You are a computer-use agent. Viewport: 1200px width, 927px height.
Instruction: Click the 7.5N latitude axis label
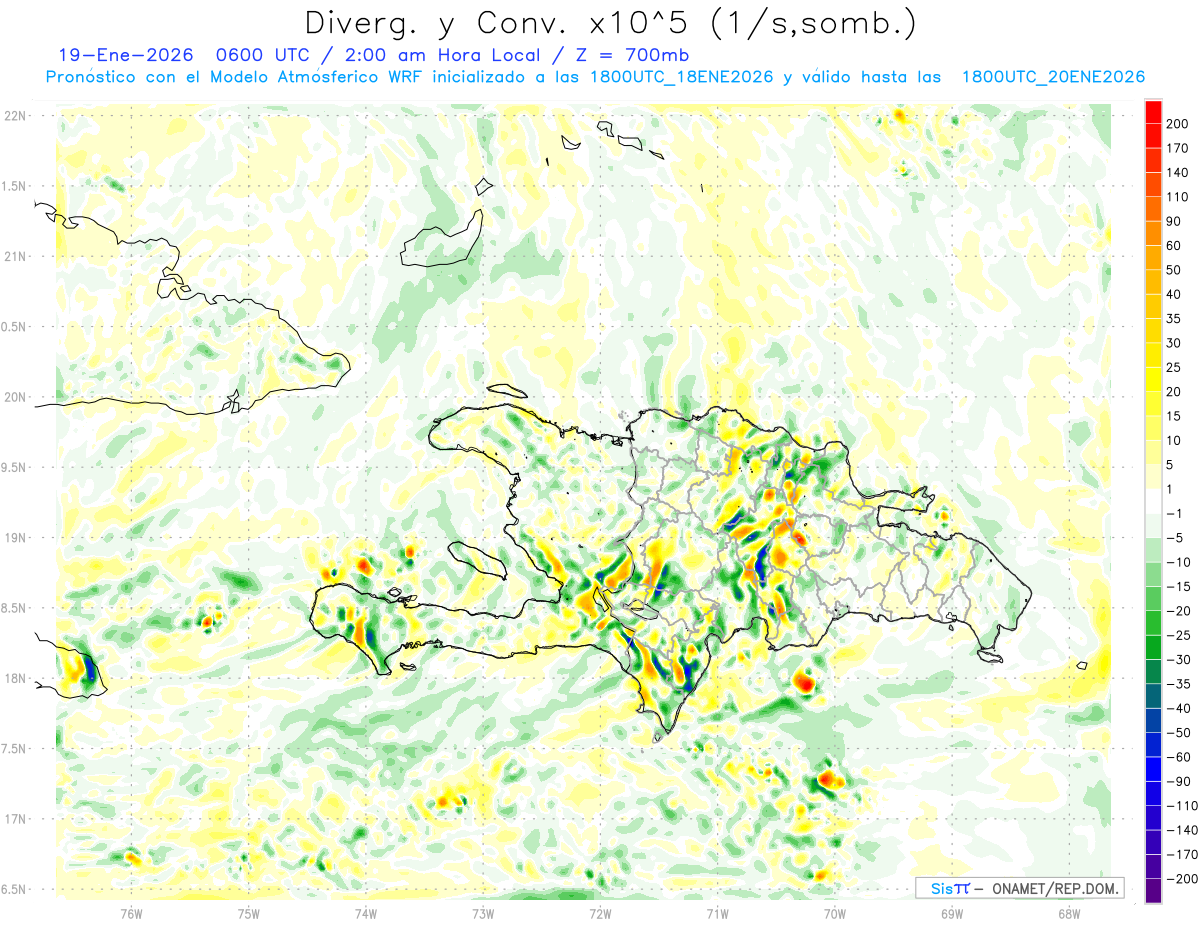14,748
